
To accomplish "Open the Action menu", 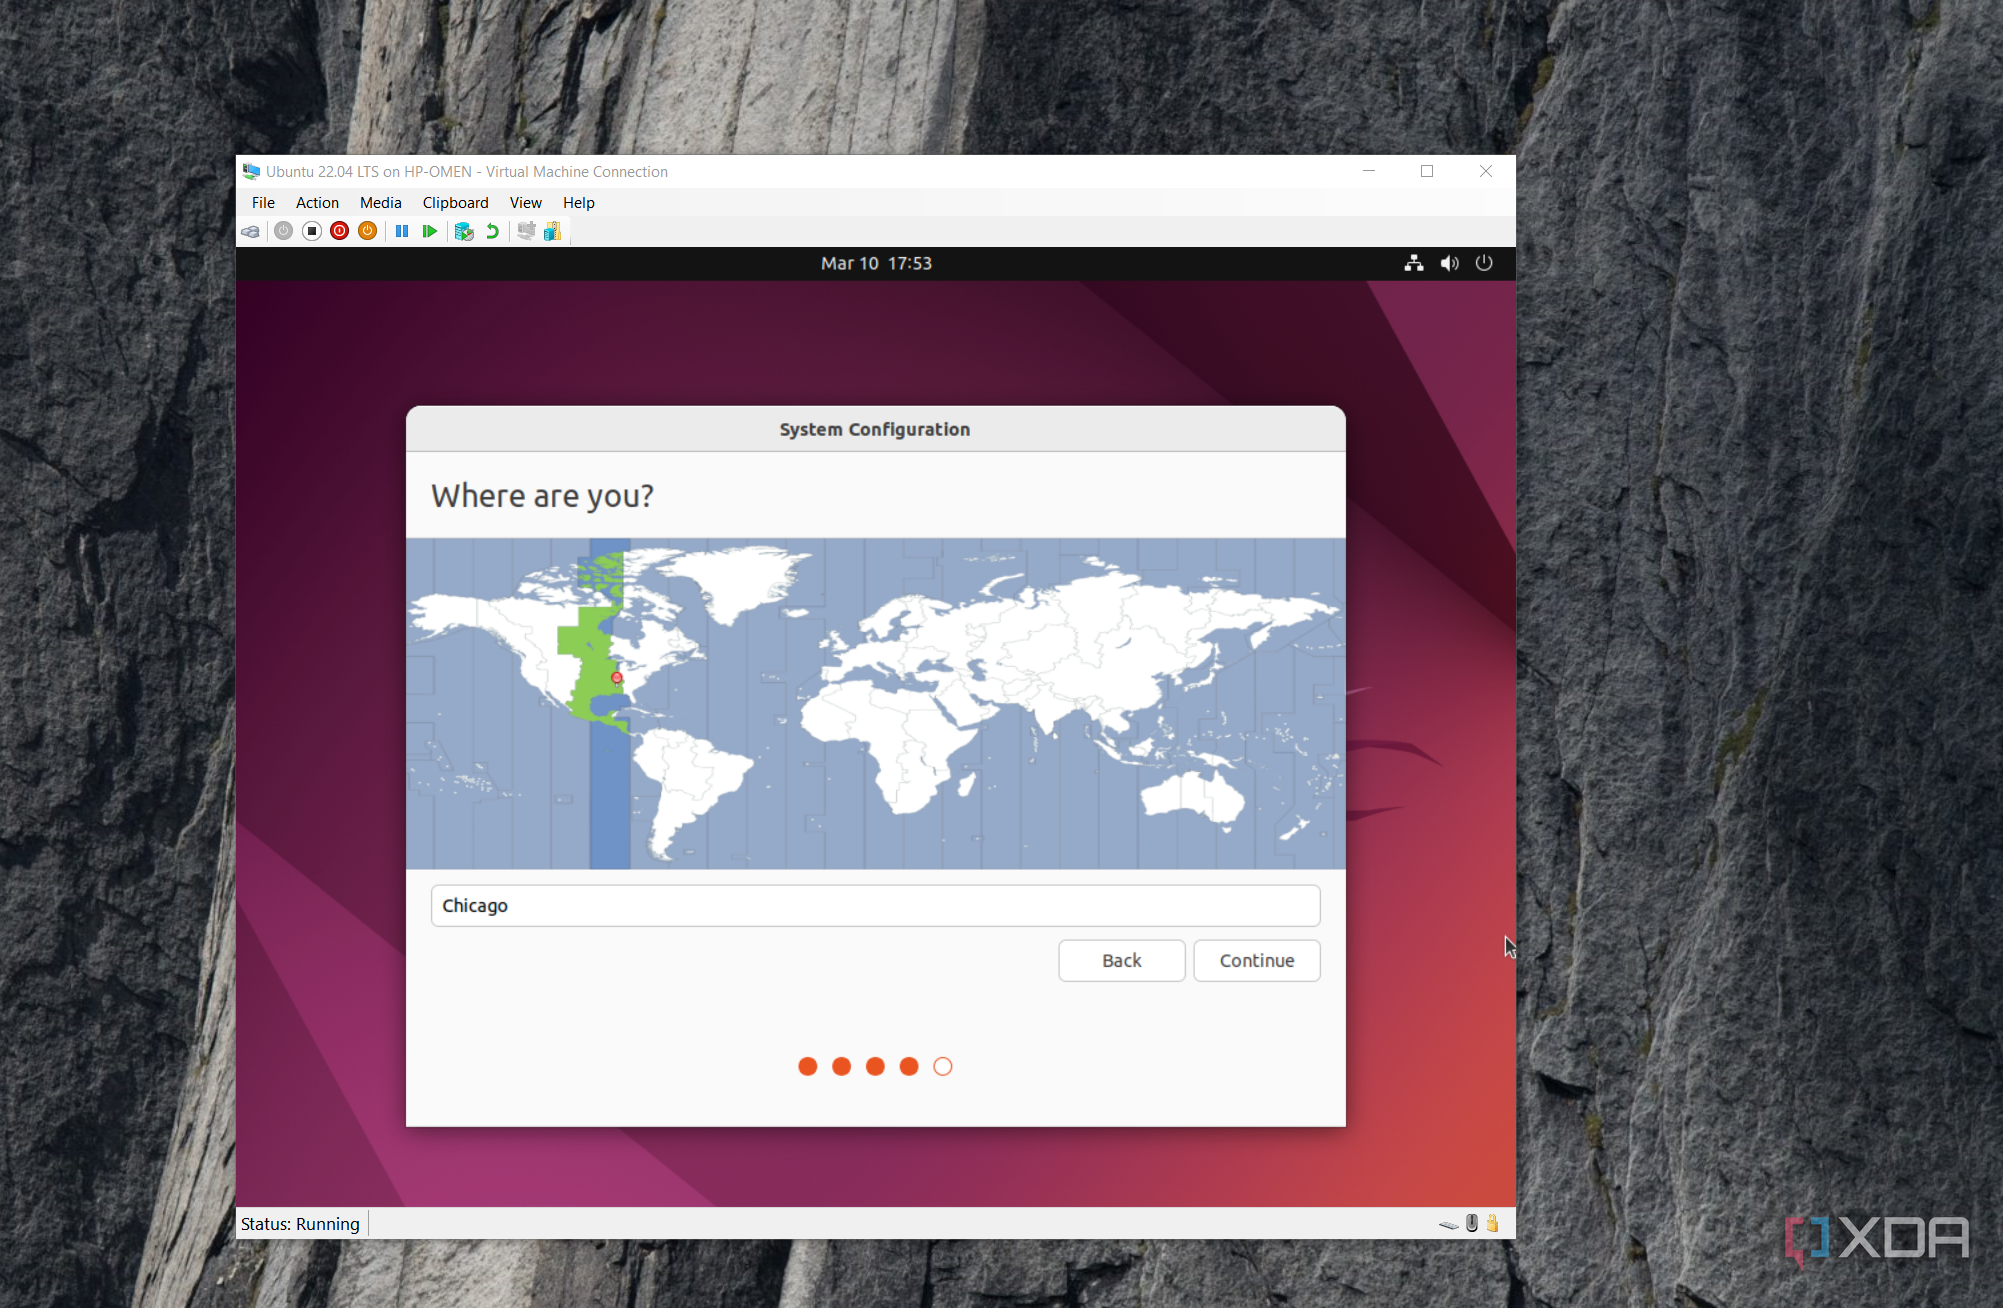I will (x=317, y=203).
